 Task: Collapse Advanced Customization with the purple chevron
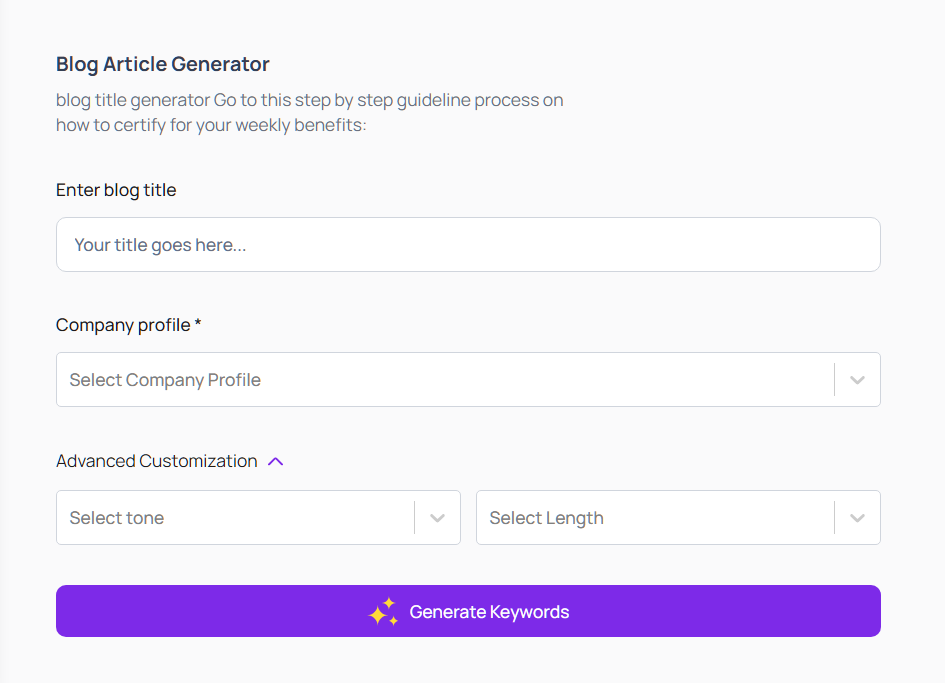(276, 461)
